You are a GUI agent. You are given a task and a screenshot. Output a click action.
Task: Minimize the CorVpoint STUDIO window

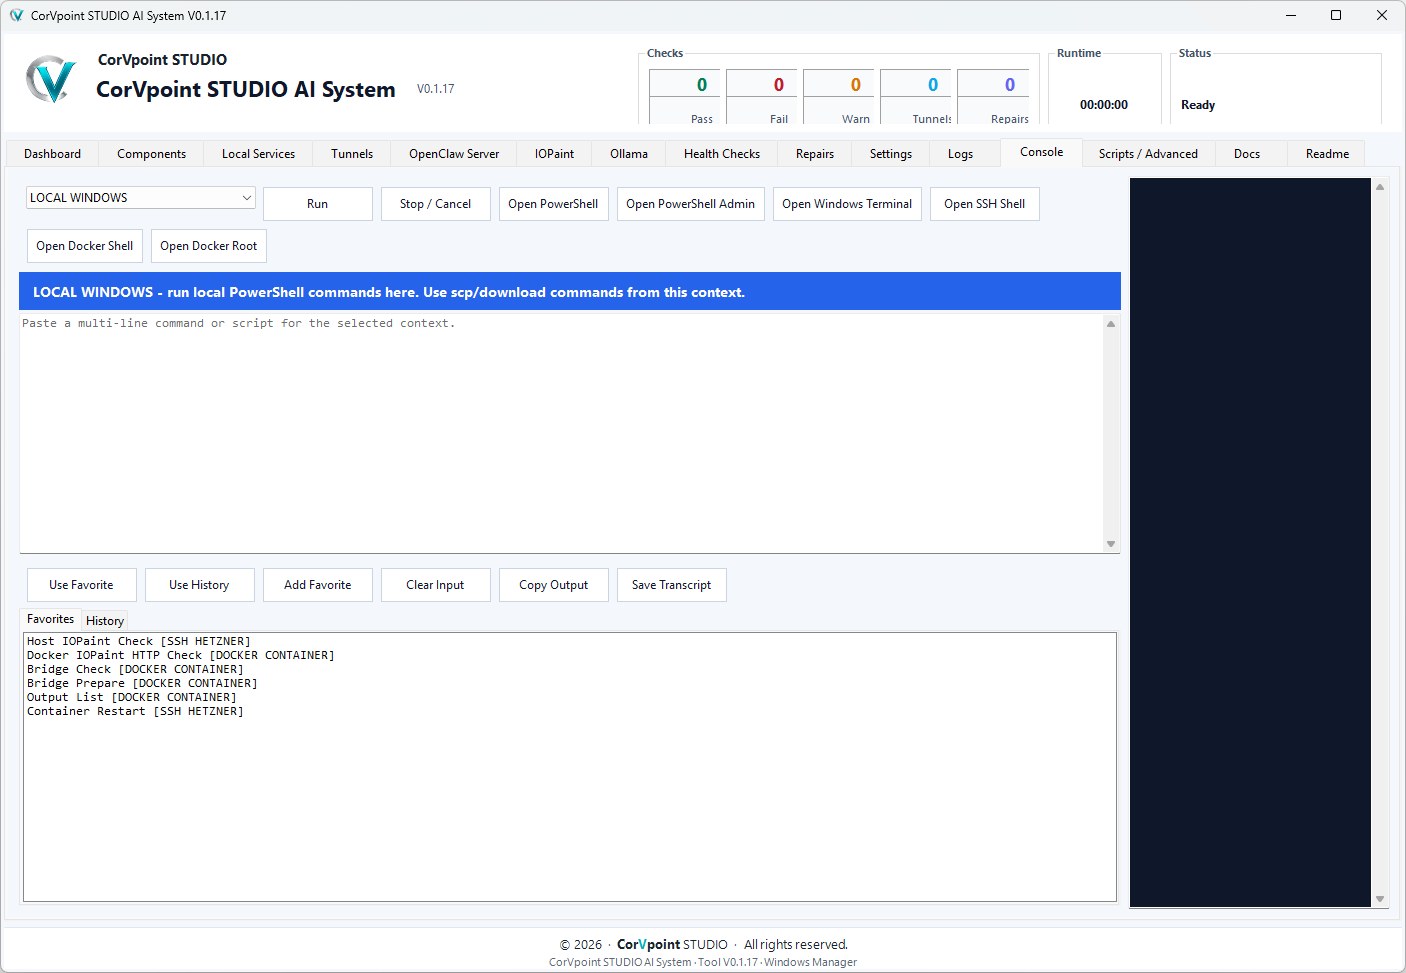pyautogui.click(x=1290, y=15)
